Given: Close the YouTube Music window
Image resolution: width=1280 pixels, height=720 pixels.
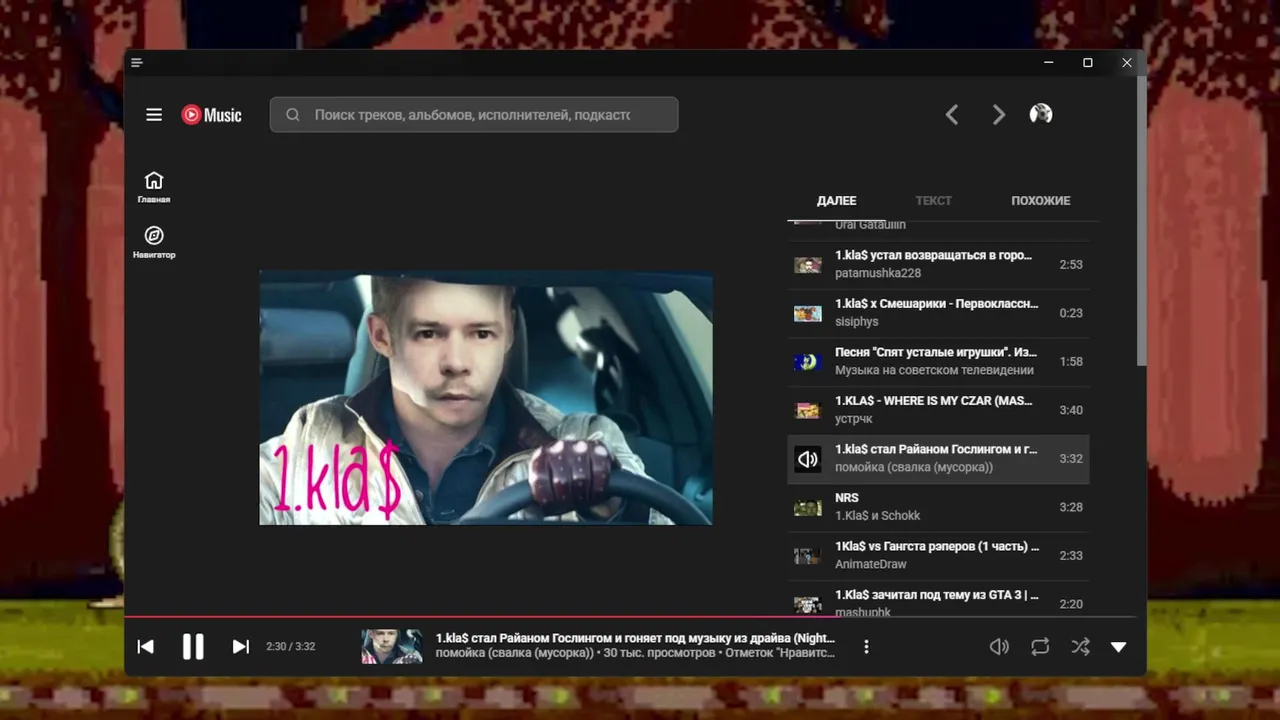Looking at the screenshot, I should coord(1127,62).
